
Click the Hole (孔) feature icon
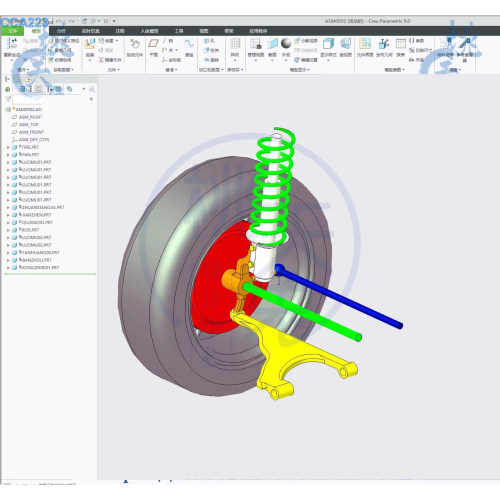pyautogui.click(x=209, y=41)
